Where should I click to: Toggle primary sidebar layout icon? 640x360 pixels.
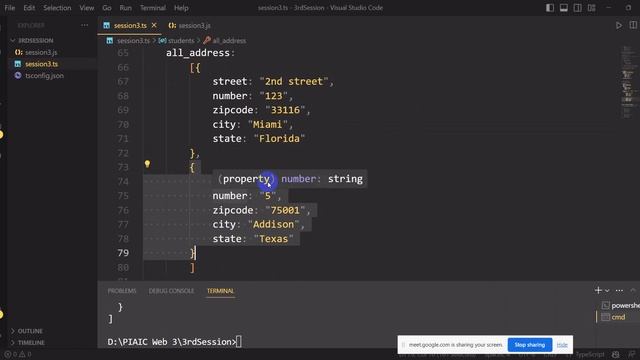(550, 8)
